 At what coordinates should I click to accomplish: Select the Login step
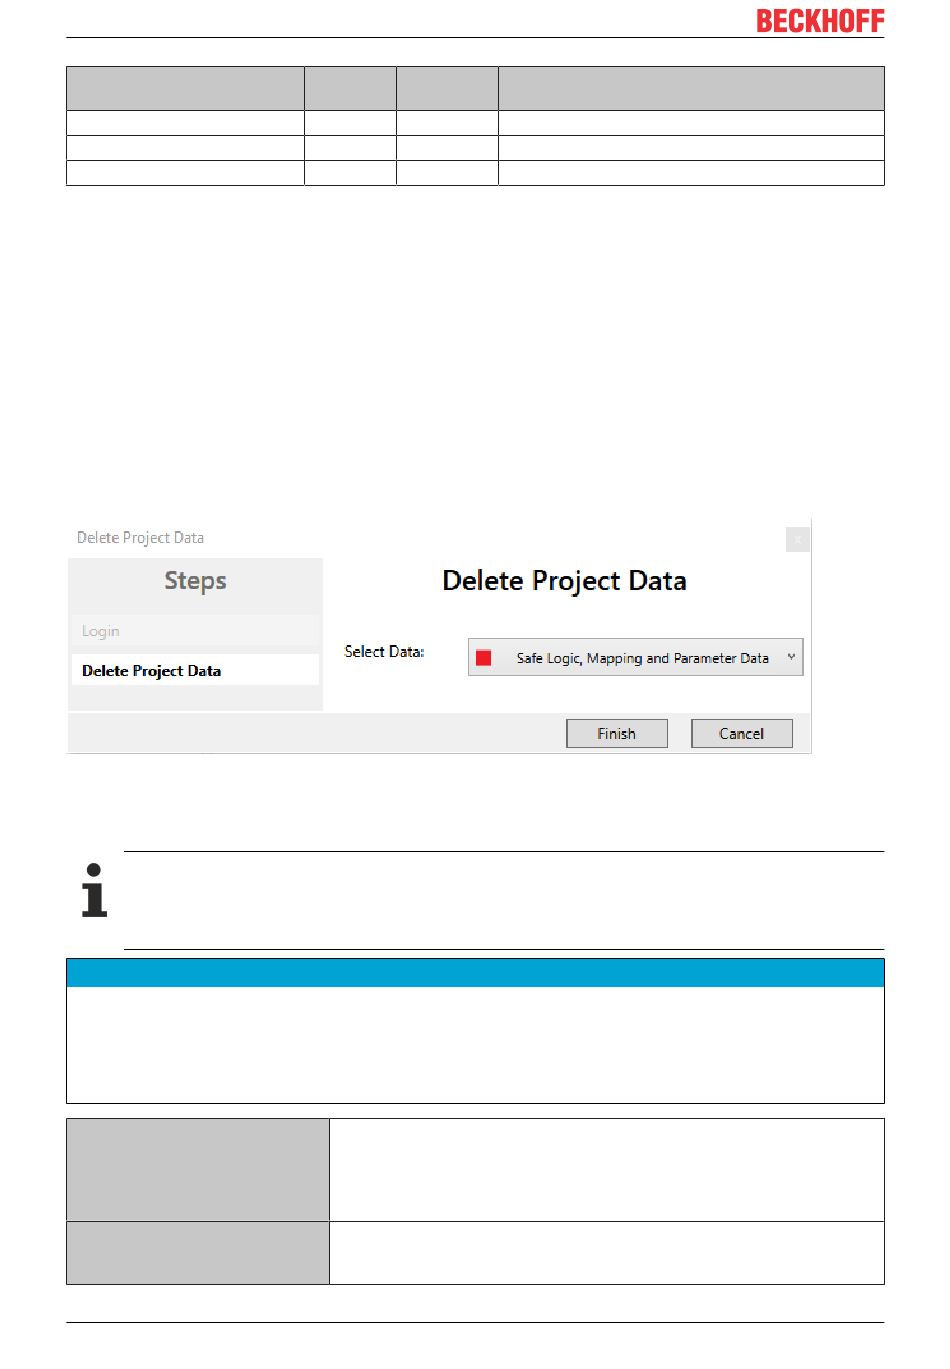(195, 631)
